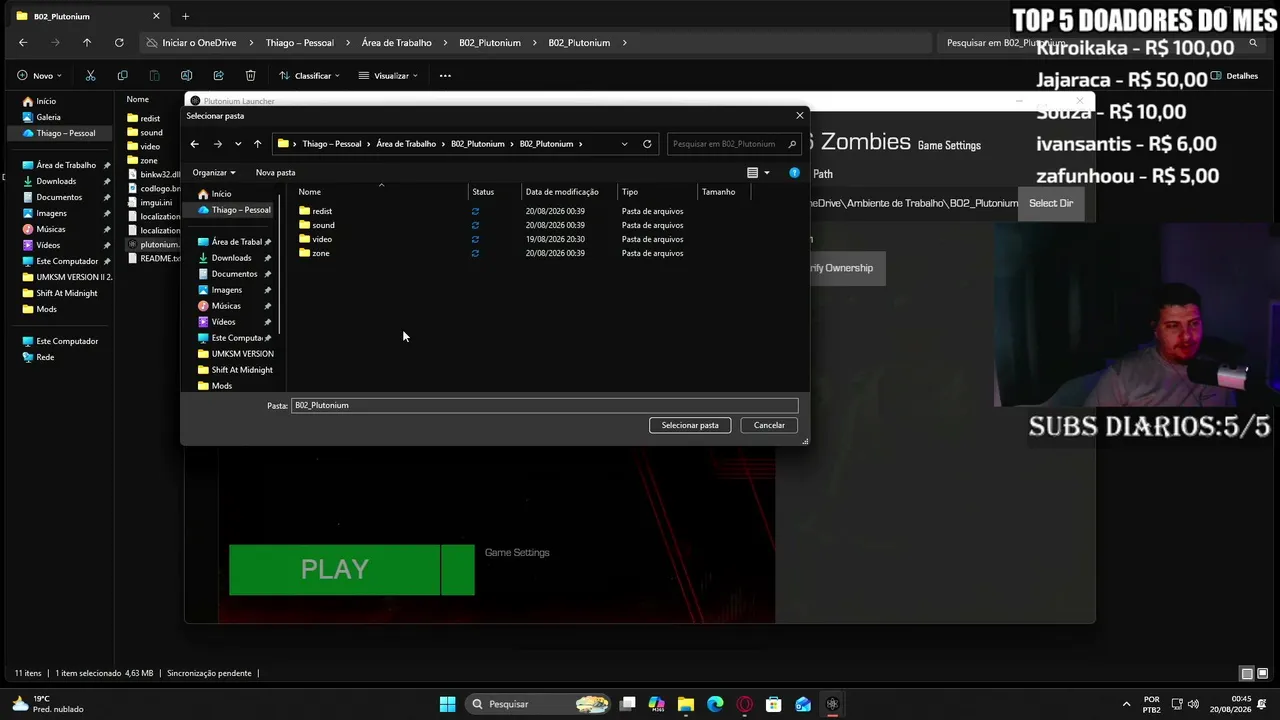Open Shift At Midnight in dialog navigation pane

(x=242, y=370)
